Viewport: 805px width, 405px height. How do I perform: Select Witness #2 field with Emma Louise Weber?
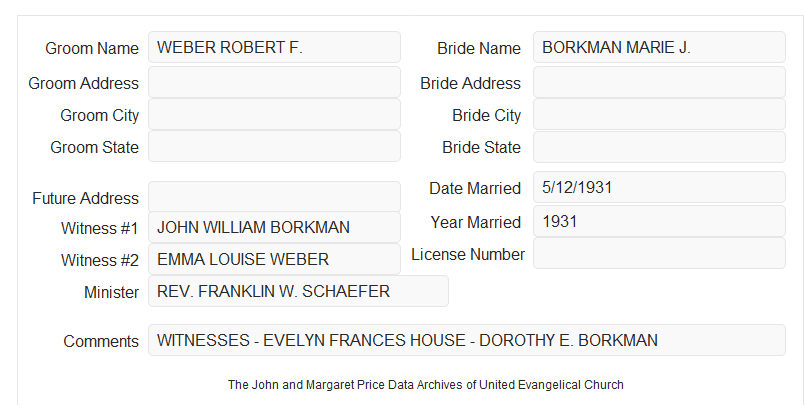click(x=274, y=259)
